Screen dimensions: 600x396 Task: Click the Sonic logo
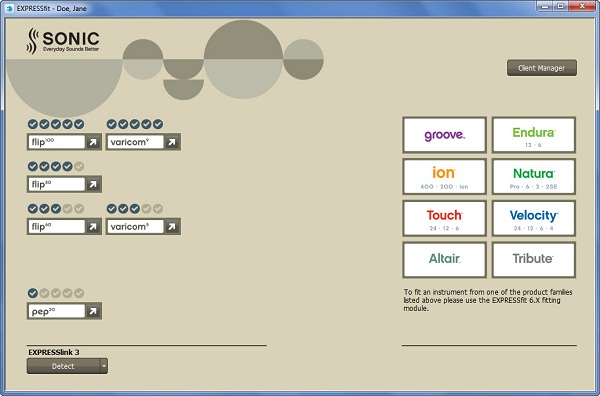tap(63, 41)
